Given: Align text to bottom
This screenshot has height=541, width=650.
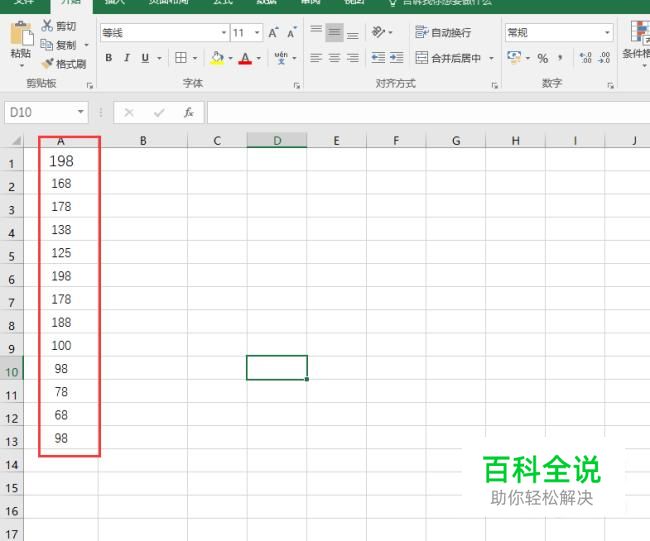Looking at the screenshot, I should click(353, 33).
